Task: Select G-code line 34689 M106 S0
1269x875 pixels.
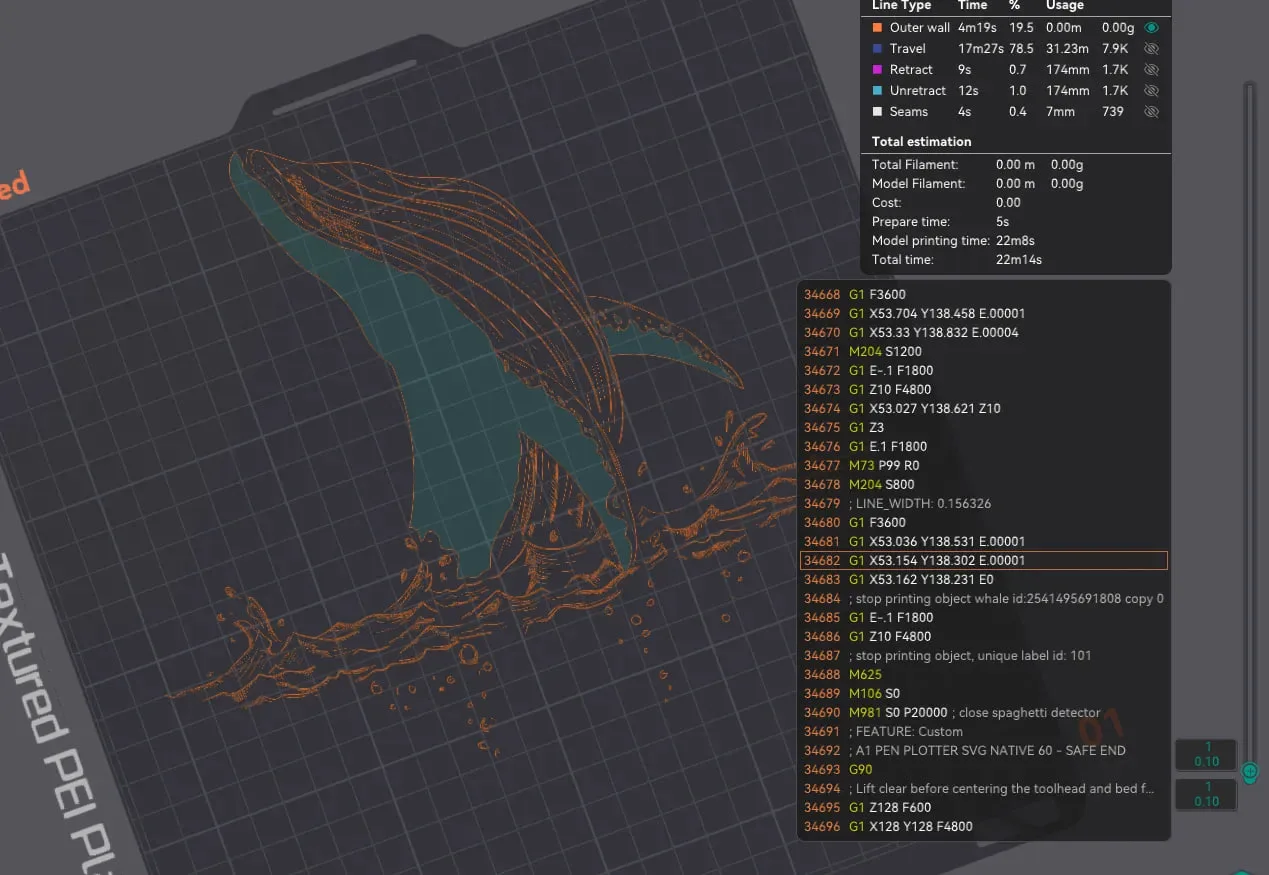Action: click(983, 694)
